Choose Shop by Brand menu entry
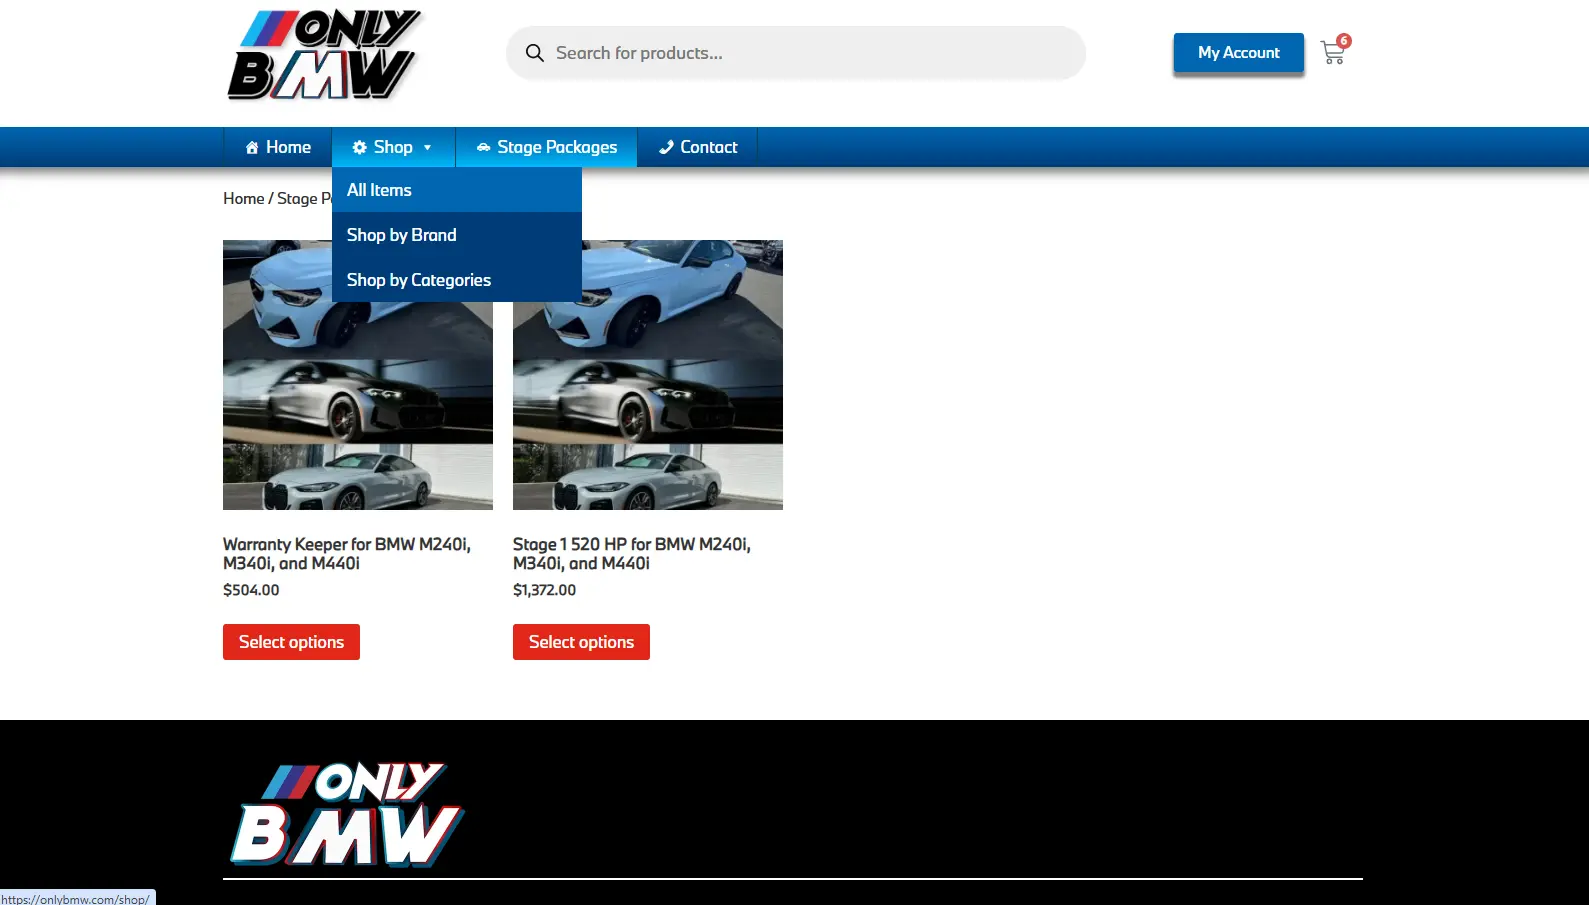Screen dimensions: 1589x905 click(401, 235)
